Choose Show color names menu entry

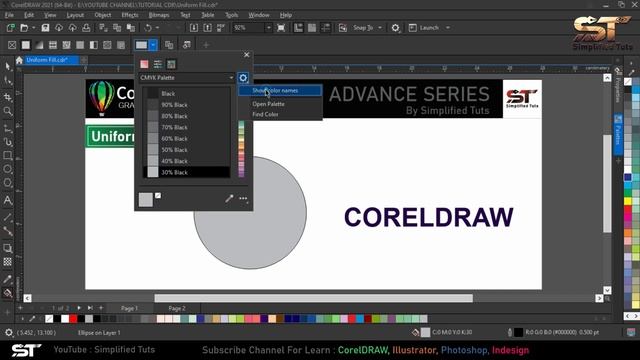280,91
